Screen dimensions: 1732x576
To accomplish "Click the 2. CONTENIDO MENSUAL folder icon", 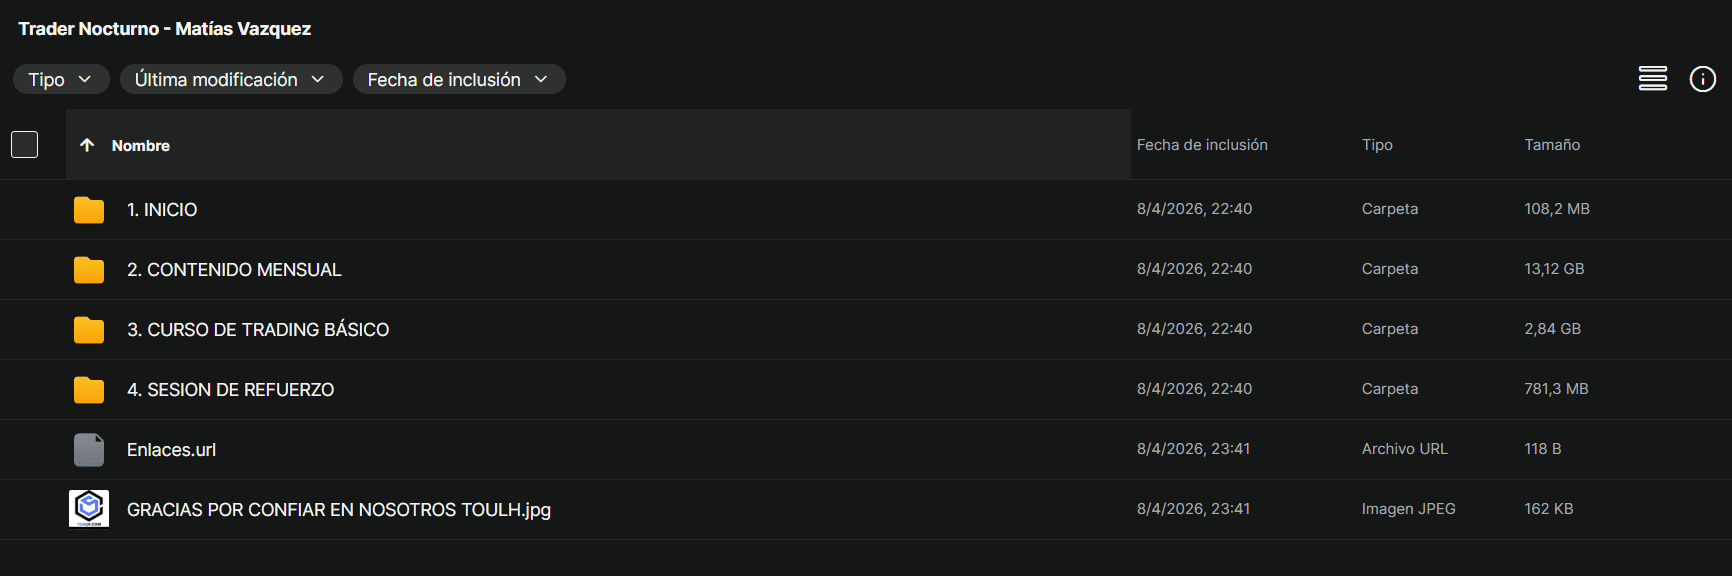I will [89, 270].
